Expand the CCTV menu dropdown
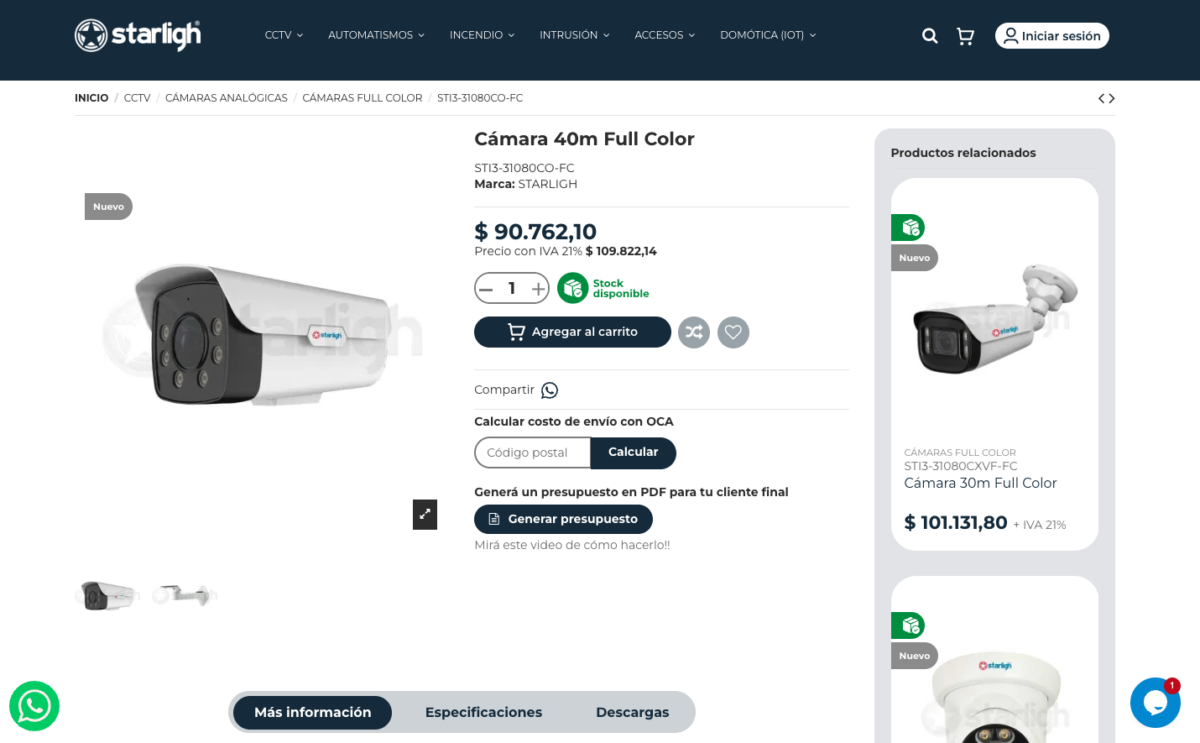 pos(284,35)
